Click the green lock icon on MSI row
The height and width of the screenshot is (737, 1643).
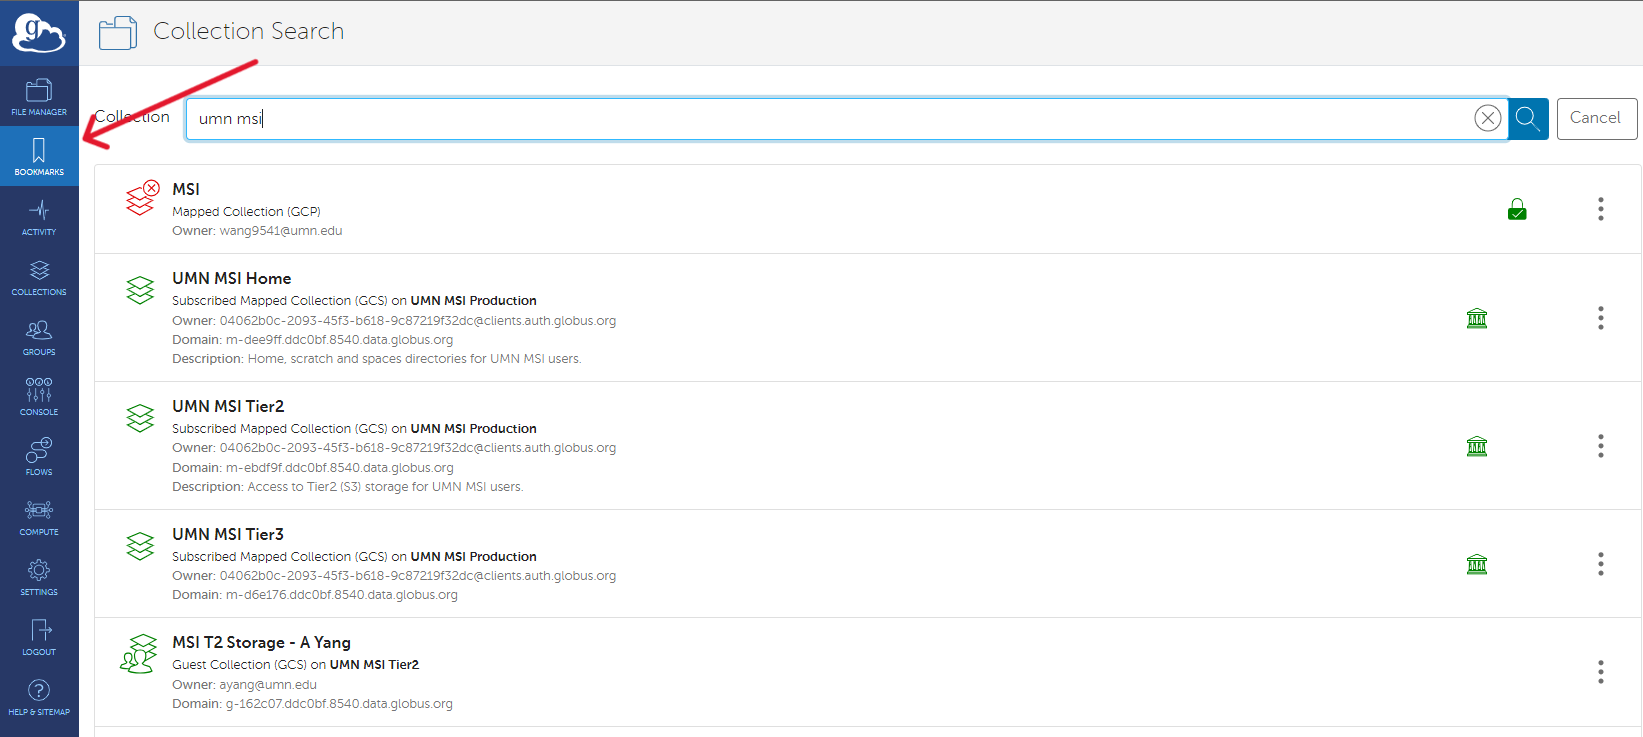[1517, 209]
